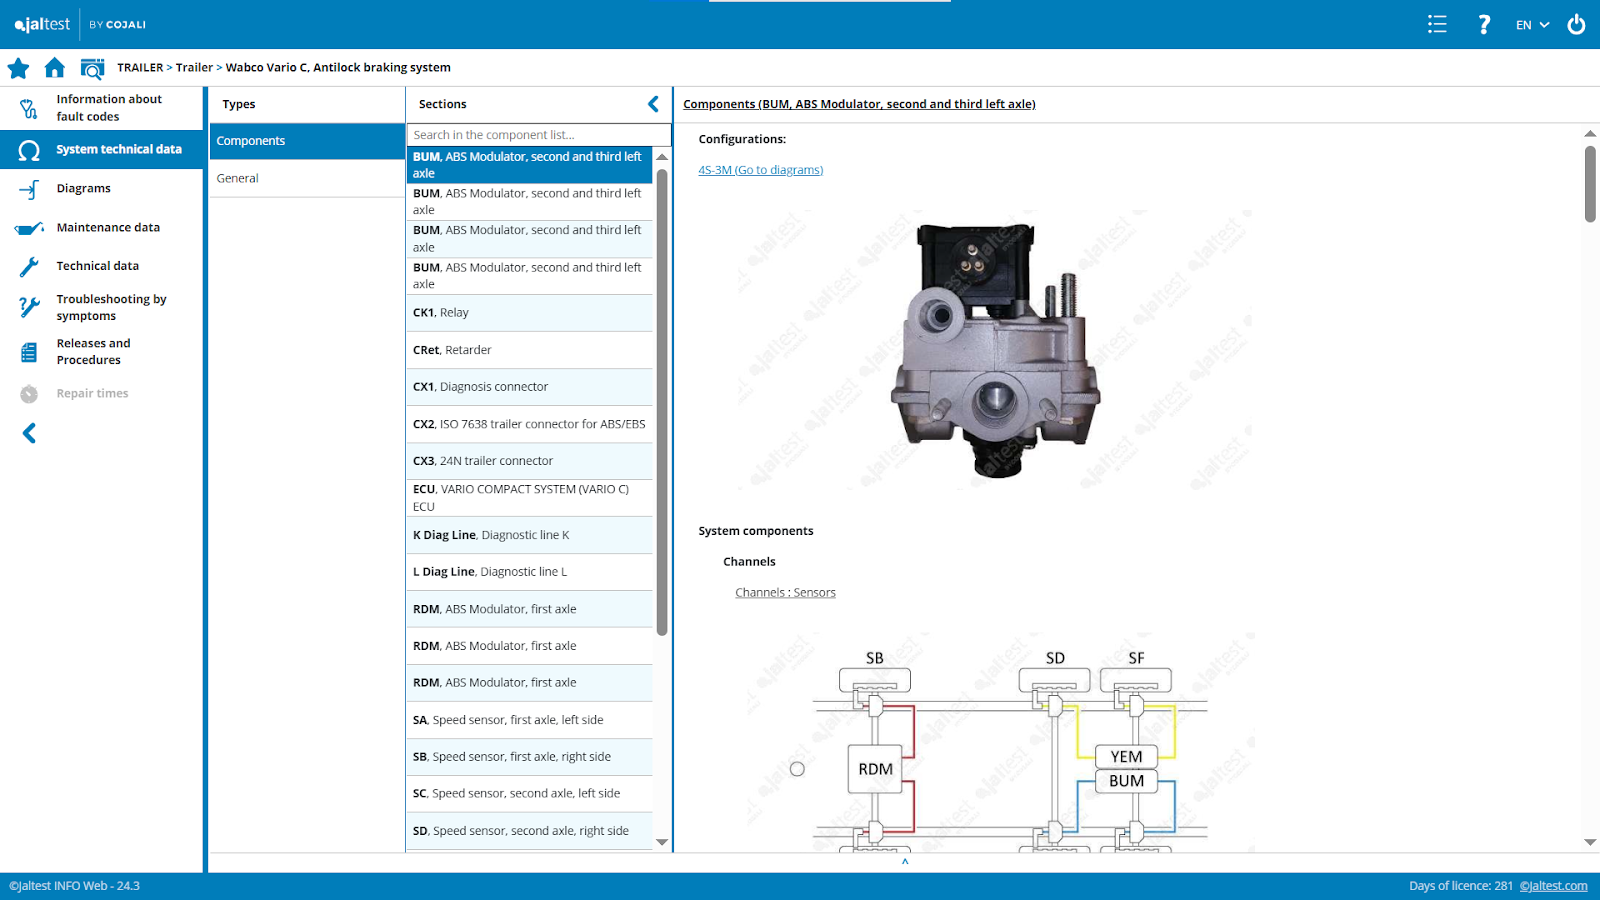Click the content panel scrollbar thumb
Screen dimensions: 1600x900
(x=1590, y=184)
